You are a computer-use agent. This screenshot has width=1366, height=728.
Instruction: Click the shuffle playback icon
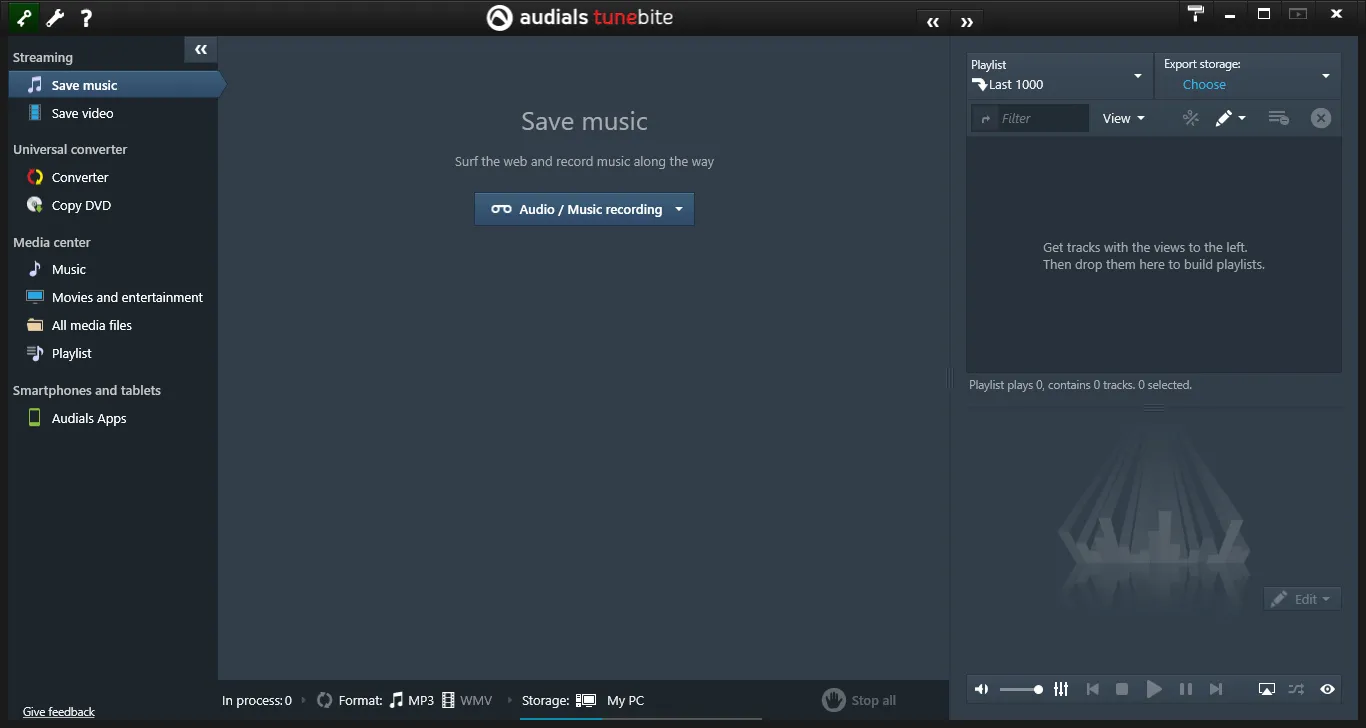[1296, 689]
